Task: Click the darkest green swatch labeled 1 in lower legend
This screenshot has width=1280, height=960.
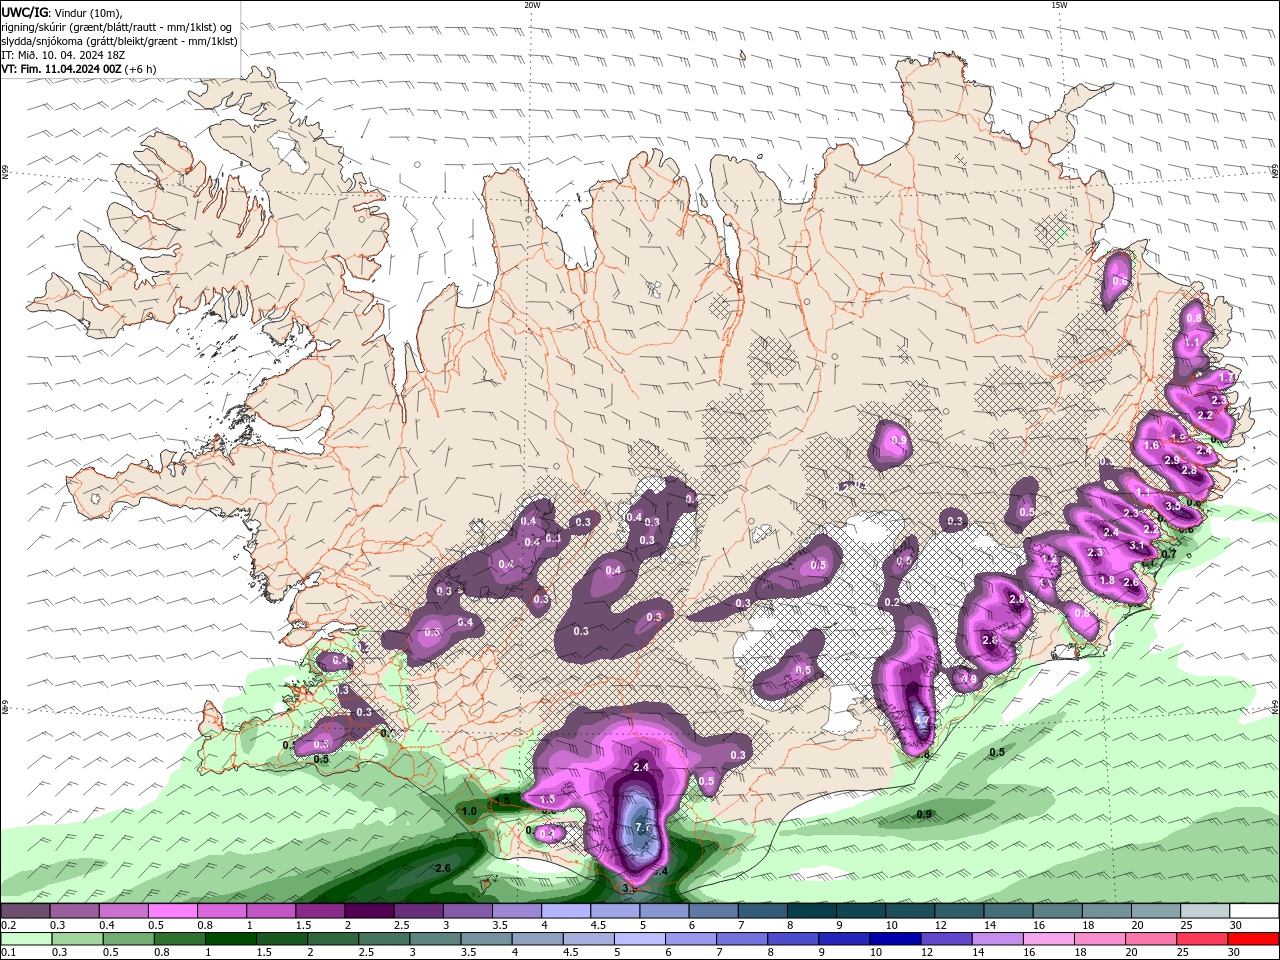Action: point(231,939)
